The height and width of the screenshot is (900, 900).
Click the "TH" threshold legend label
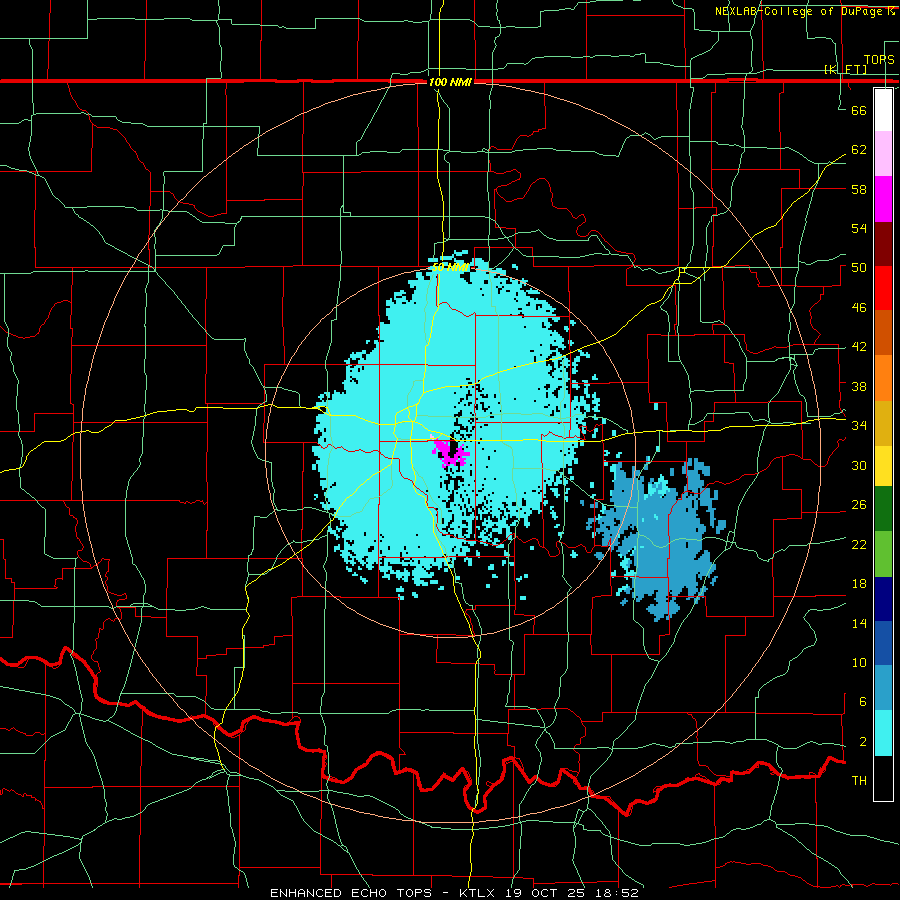click(x=859, y=781)
